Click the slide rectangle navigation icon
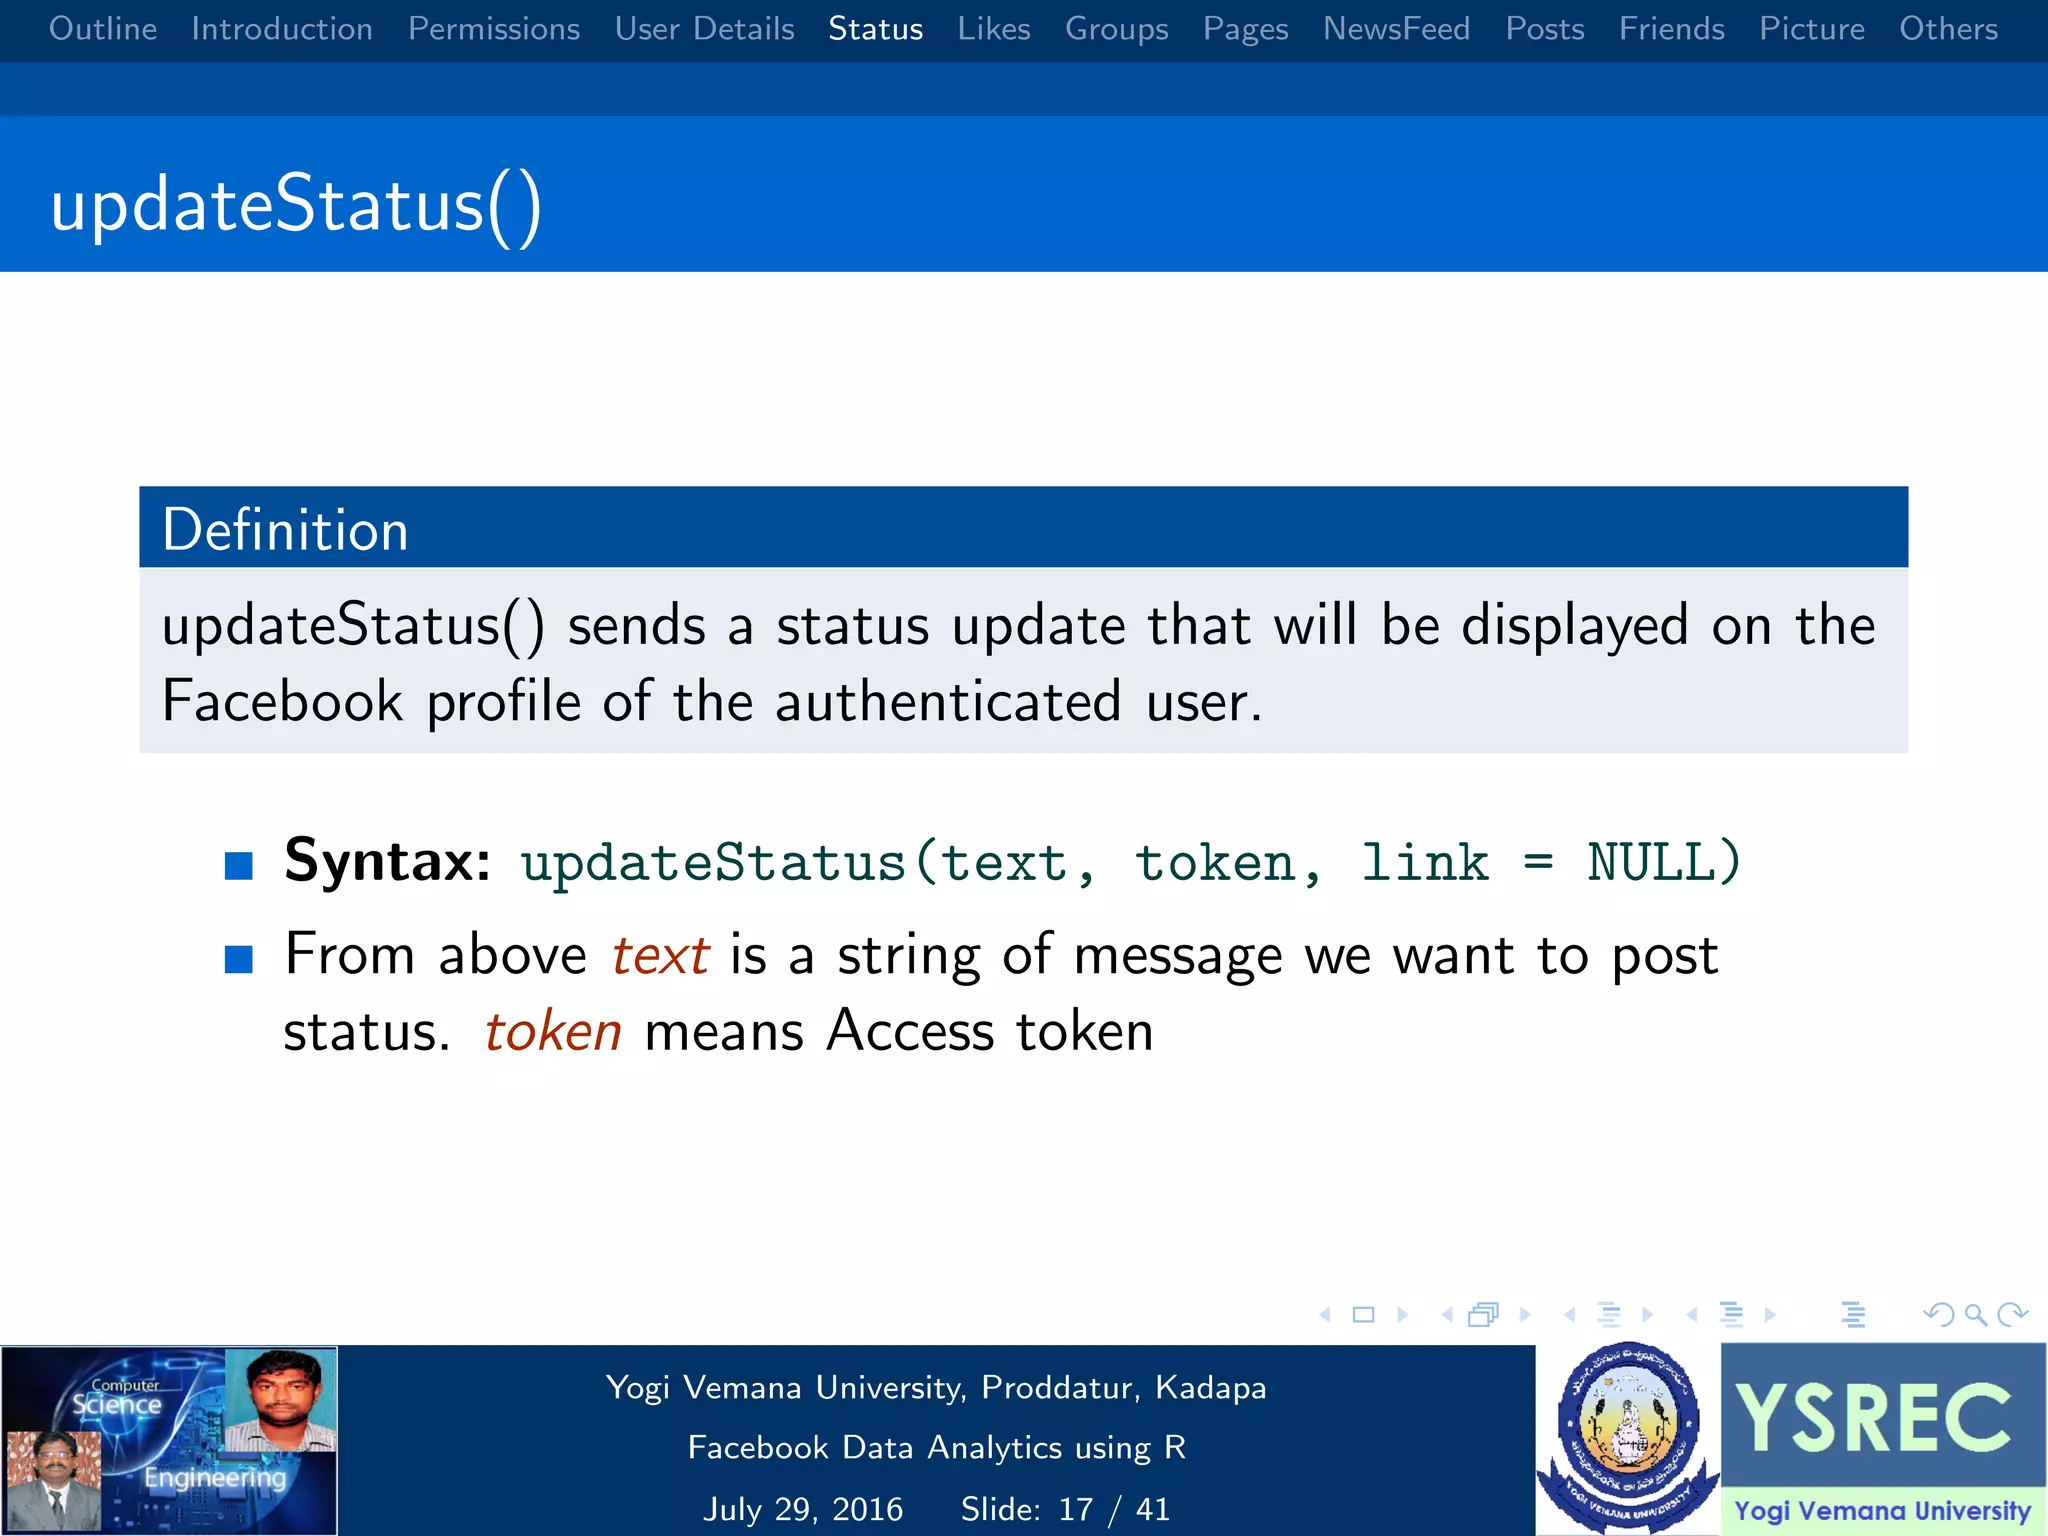The image size is (2048, 1536). (1363, 1315)
